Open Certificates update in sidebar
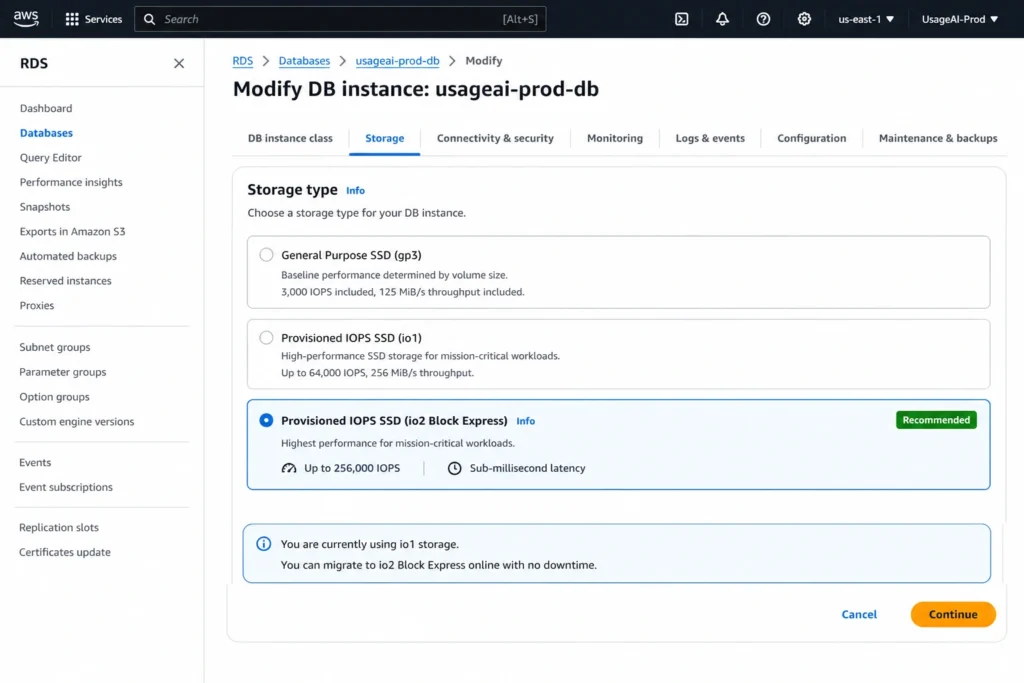The width and height of the screenshot is (1024, 683). [65, 552]
